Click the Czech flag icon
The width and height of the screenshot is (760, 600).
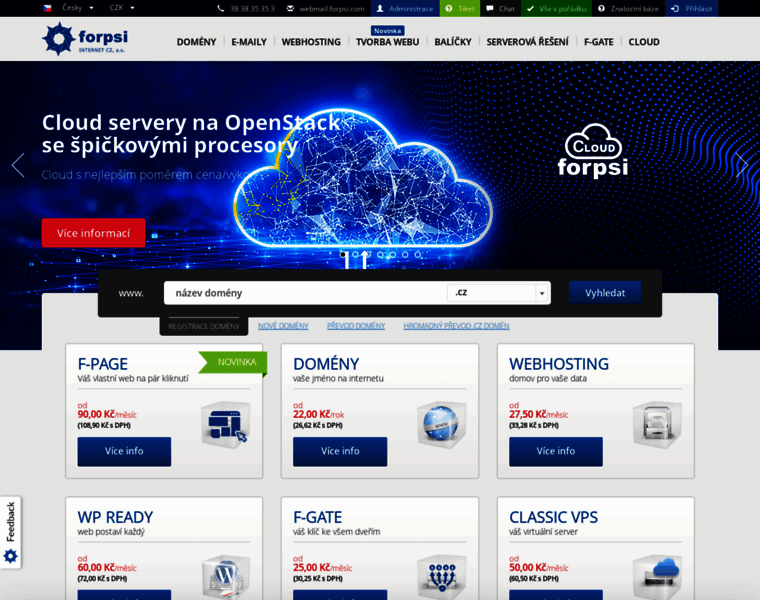[48, 8]
